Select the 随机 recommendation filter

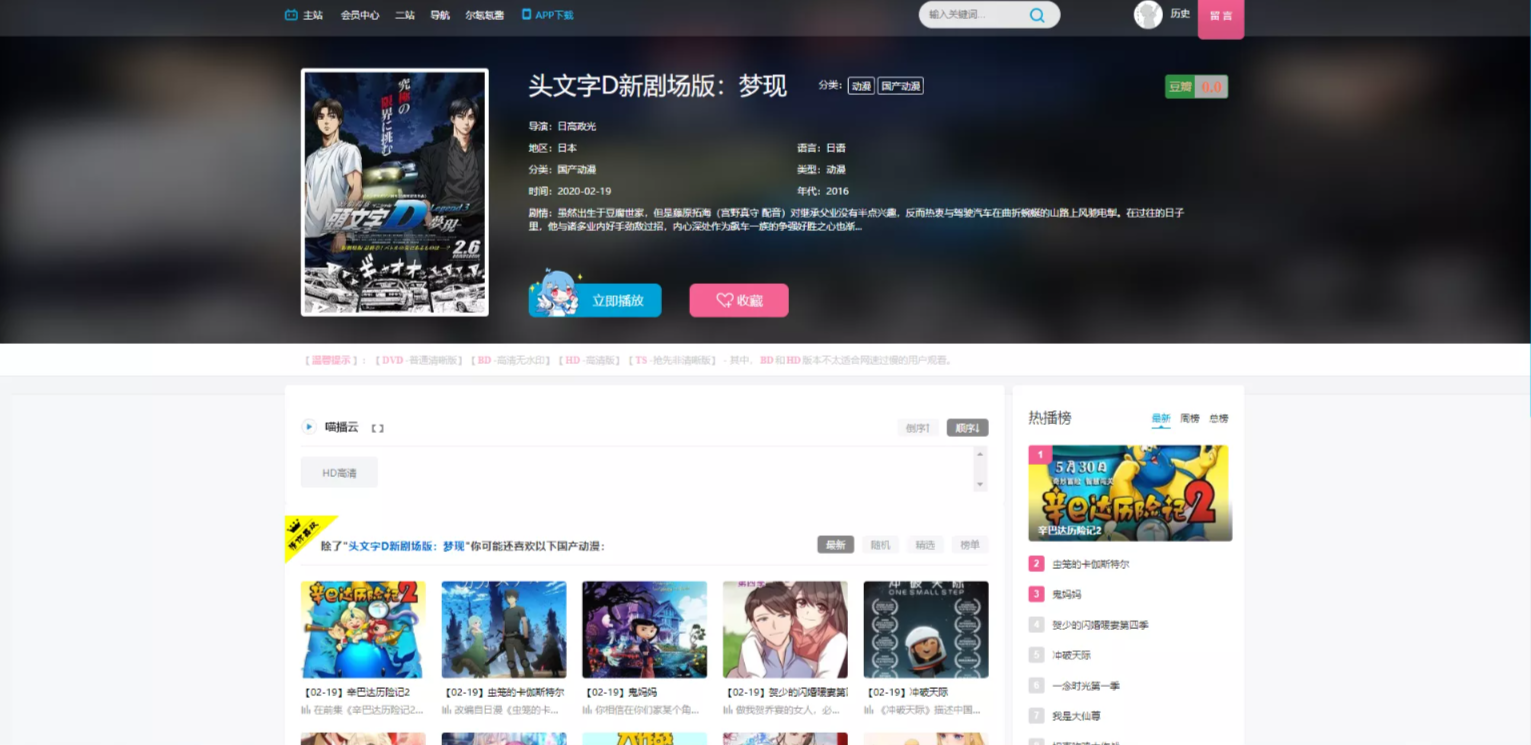(880, 545)
